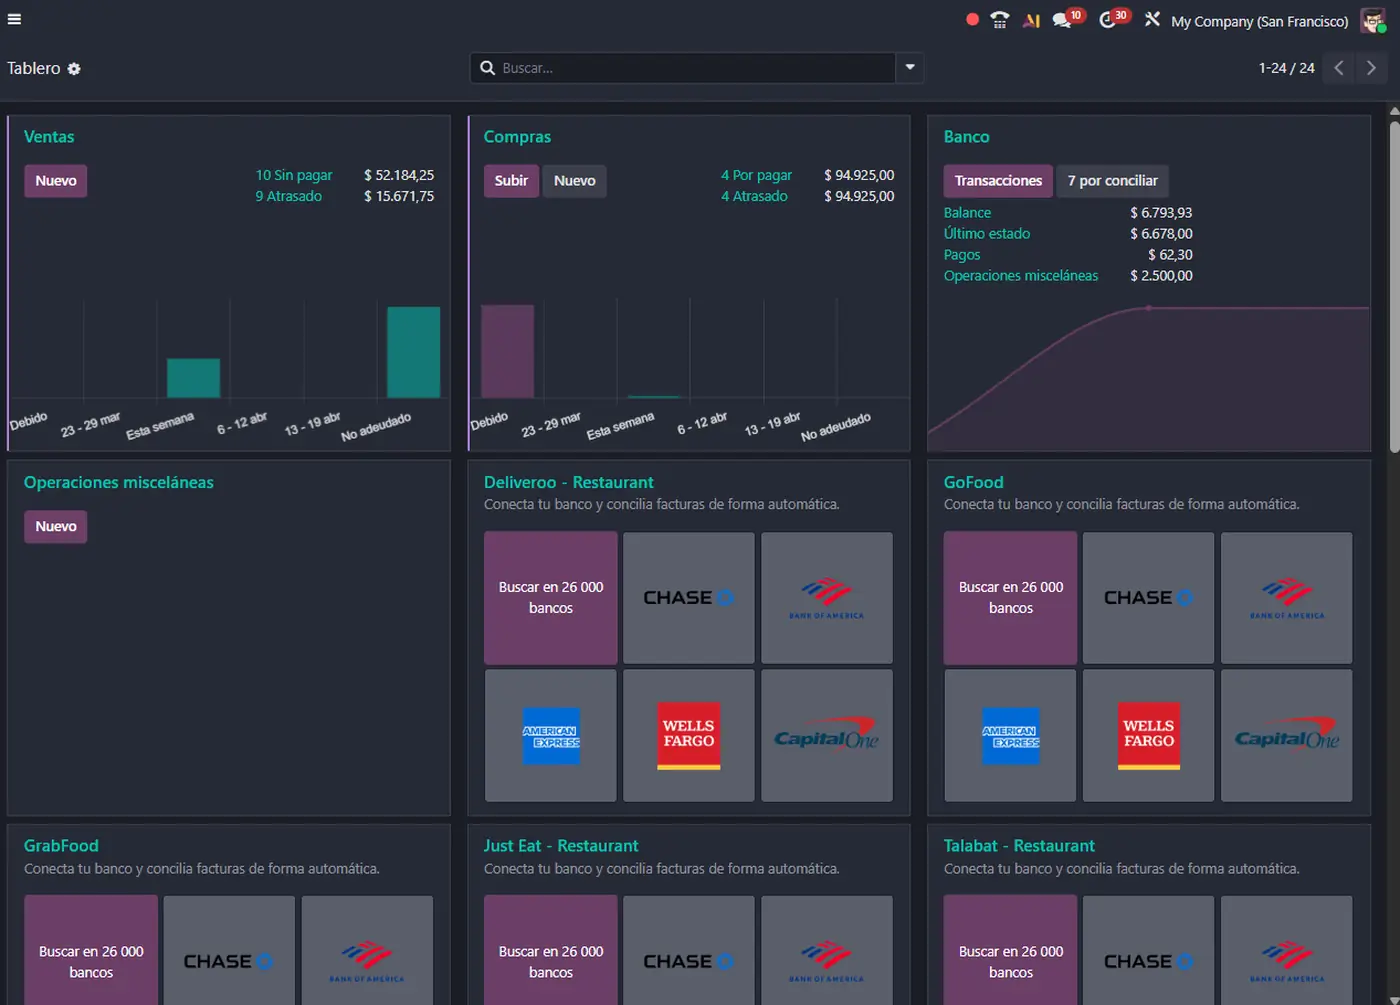Viewport: 1400px width, 1005px height.
Task: Open the VoIP phone icon
Action: (x=999, y=20)
